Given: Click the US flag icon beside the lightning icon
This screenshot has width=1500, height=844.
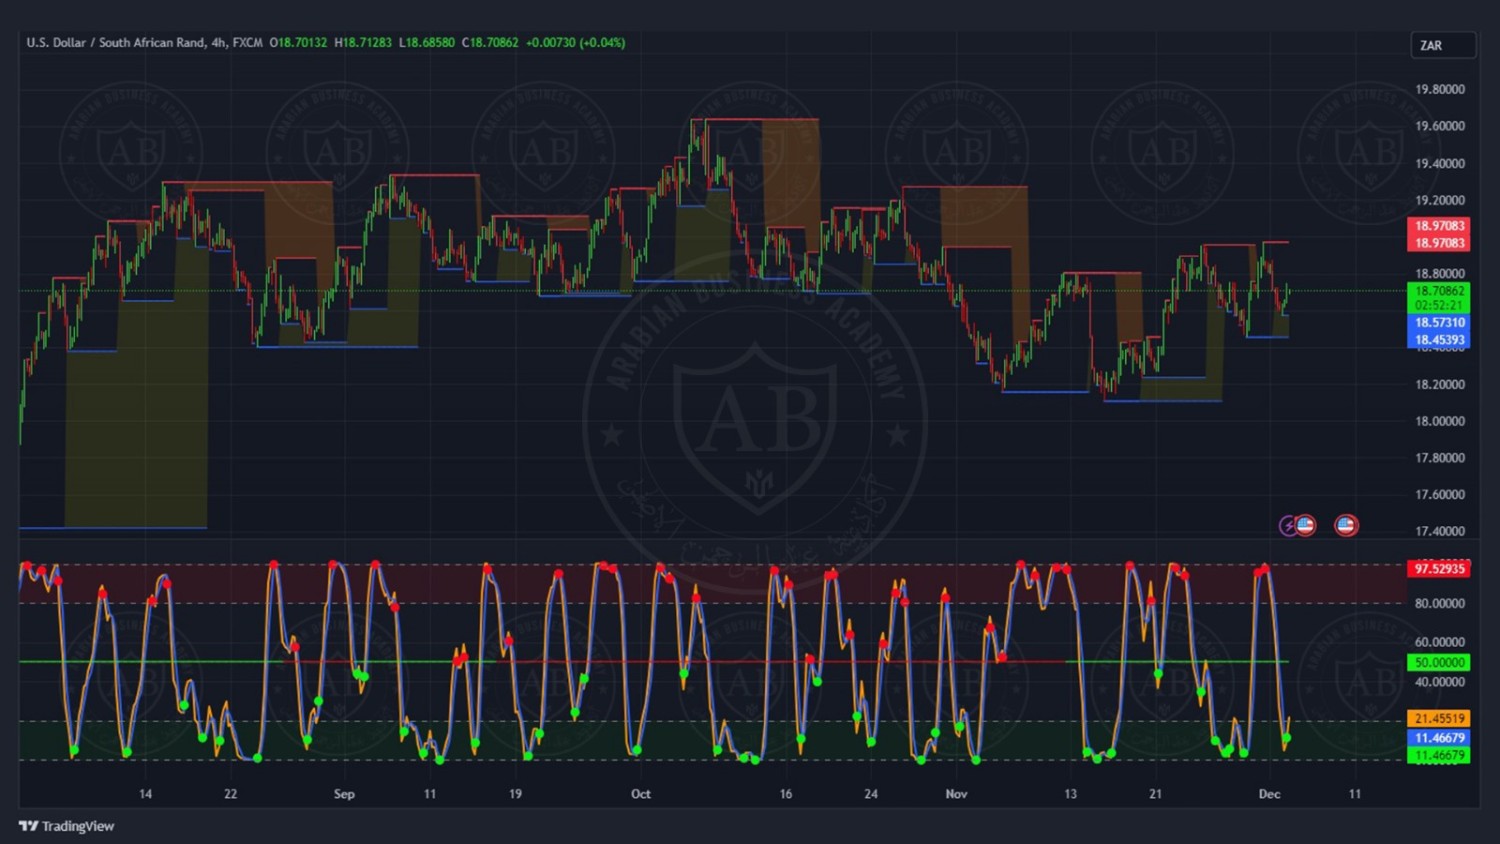Looking at the screenshot, I should tap(1305, 526).
